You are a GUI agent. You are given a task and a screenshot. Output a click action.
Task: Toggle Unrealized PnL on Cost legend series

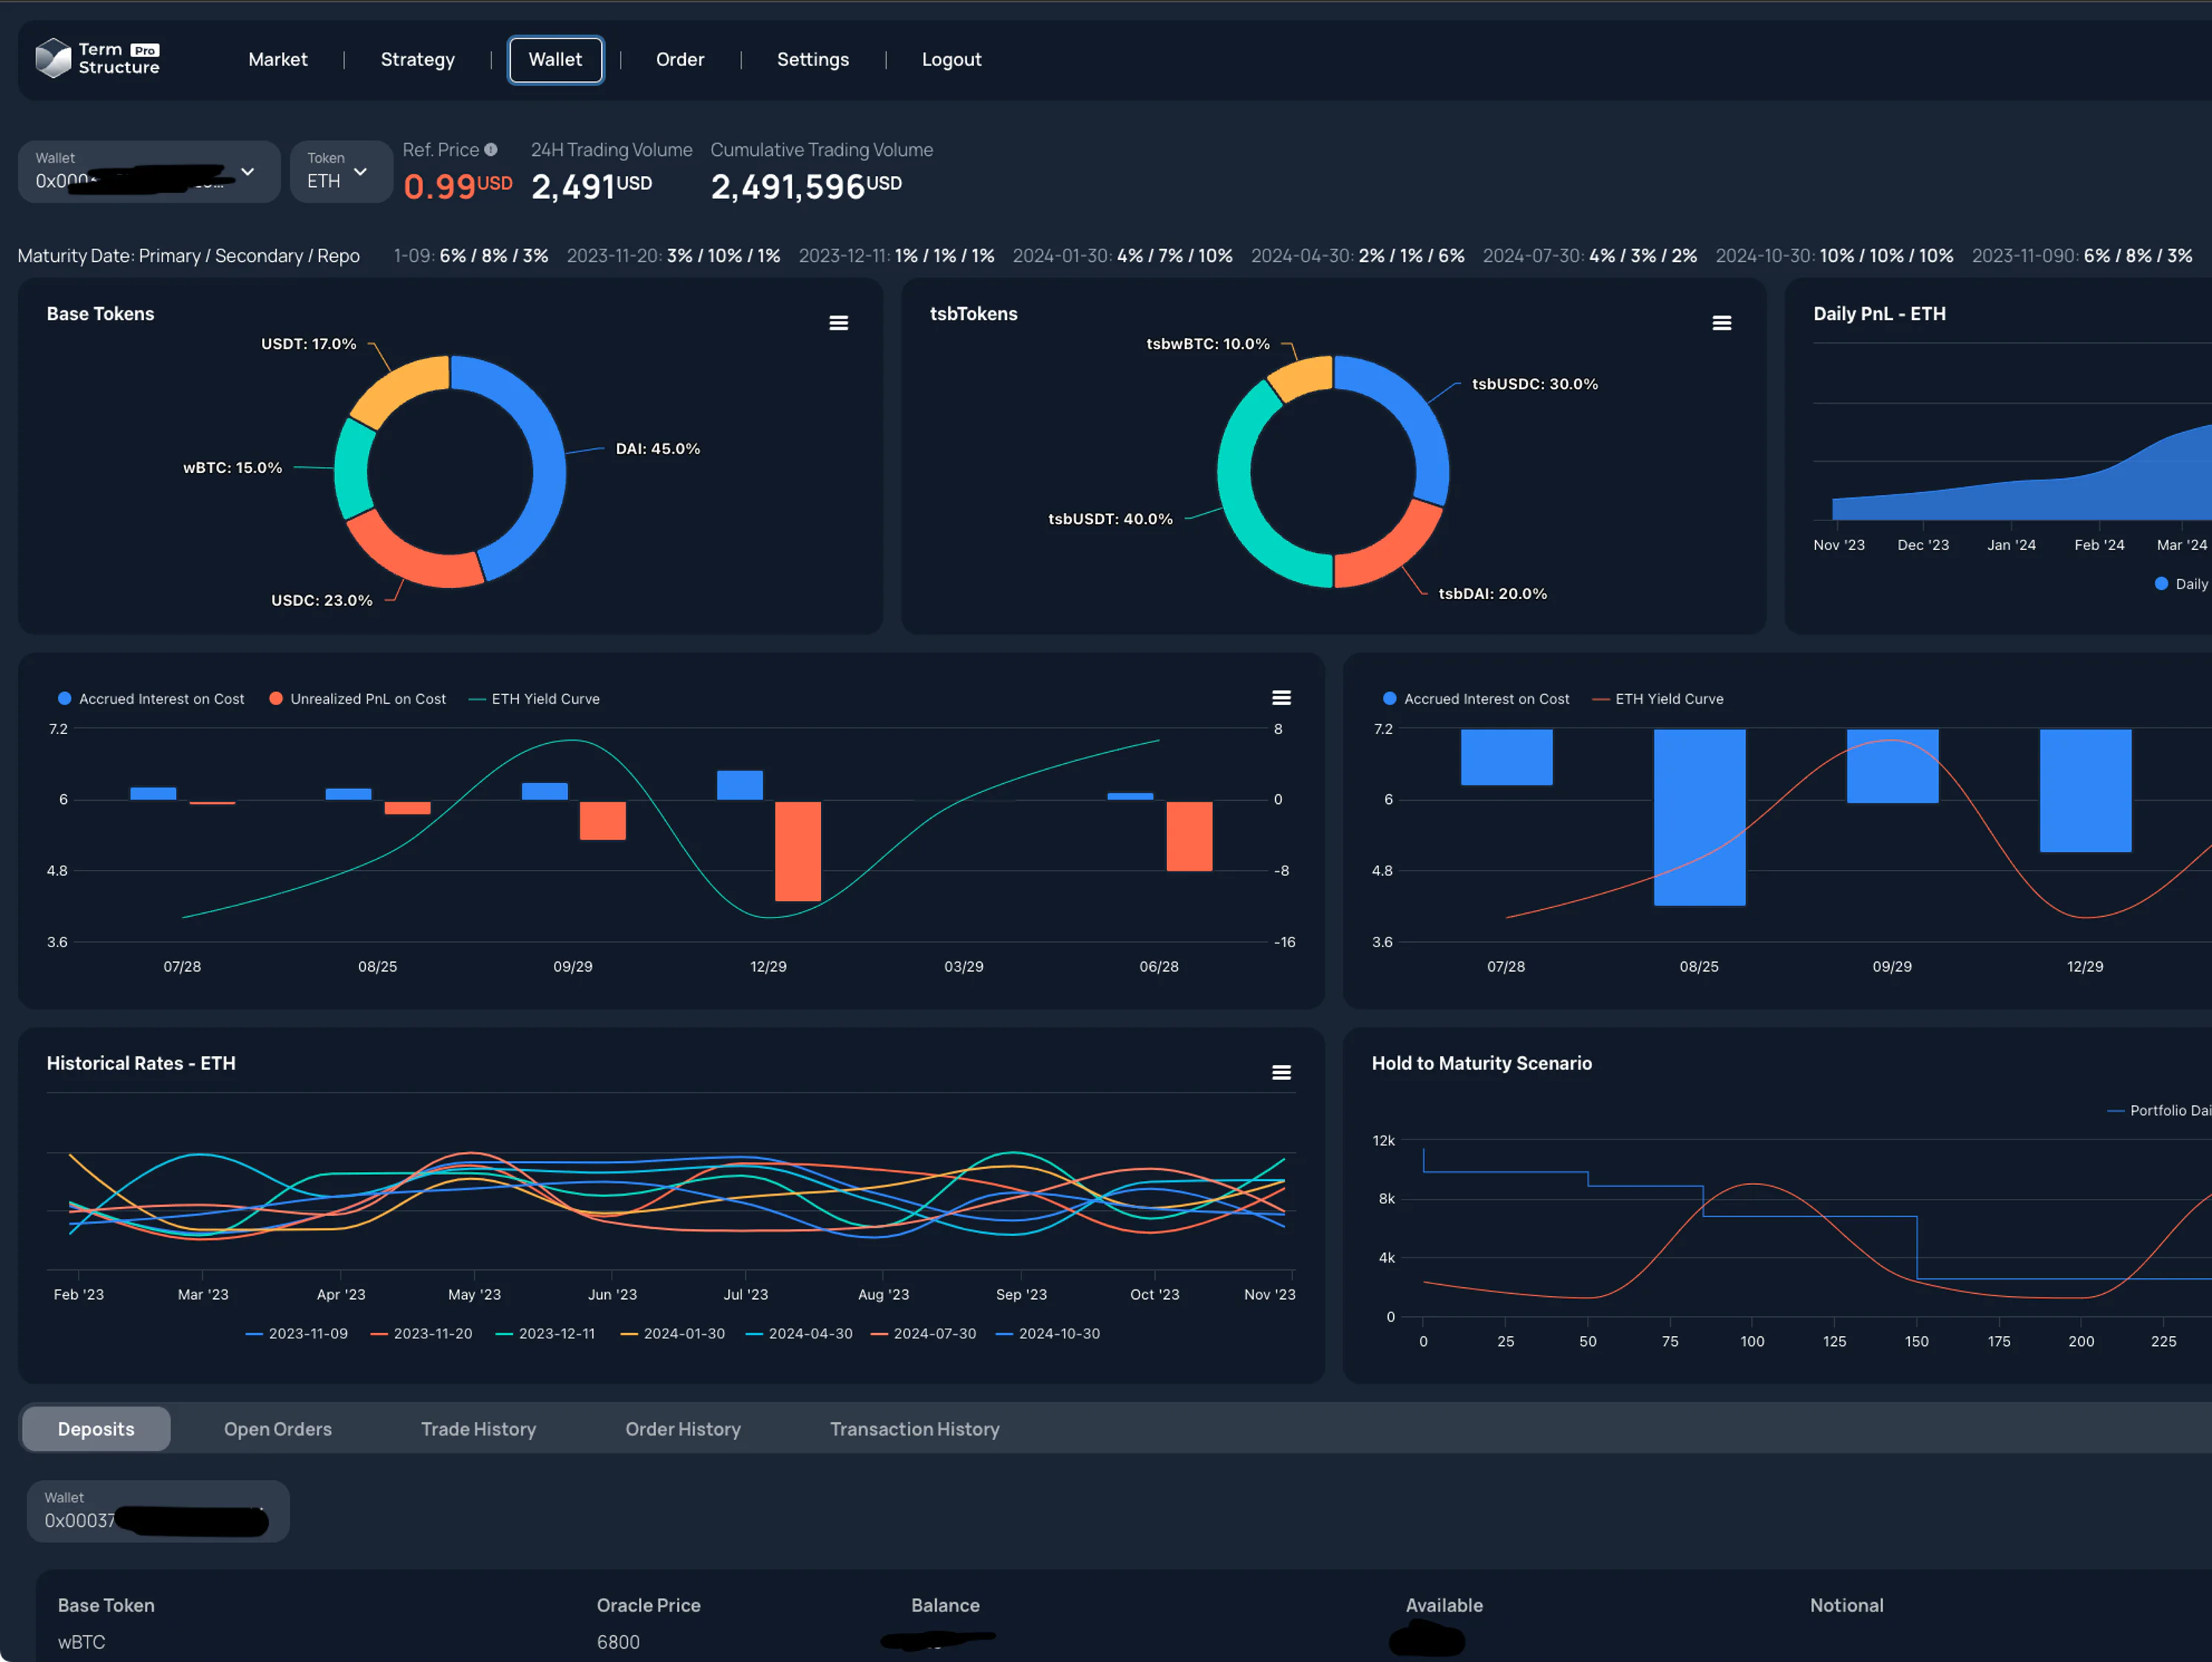(x=358, y=699)
